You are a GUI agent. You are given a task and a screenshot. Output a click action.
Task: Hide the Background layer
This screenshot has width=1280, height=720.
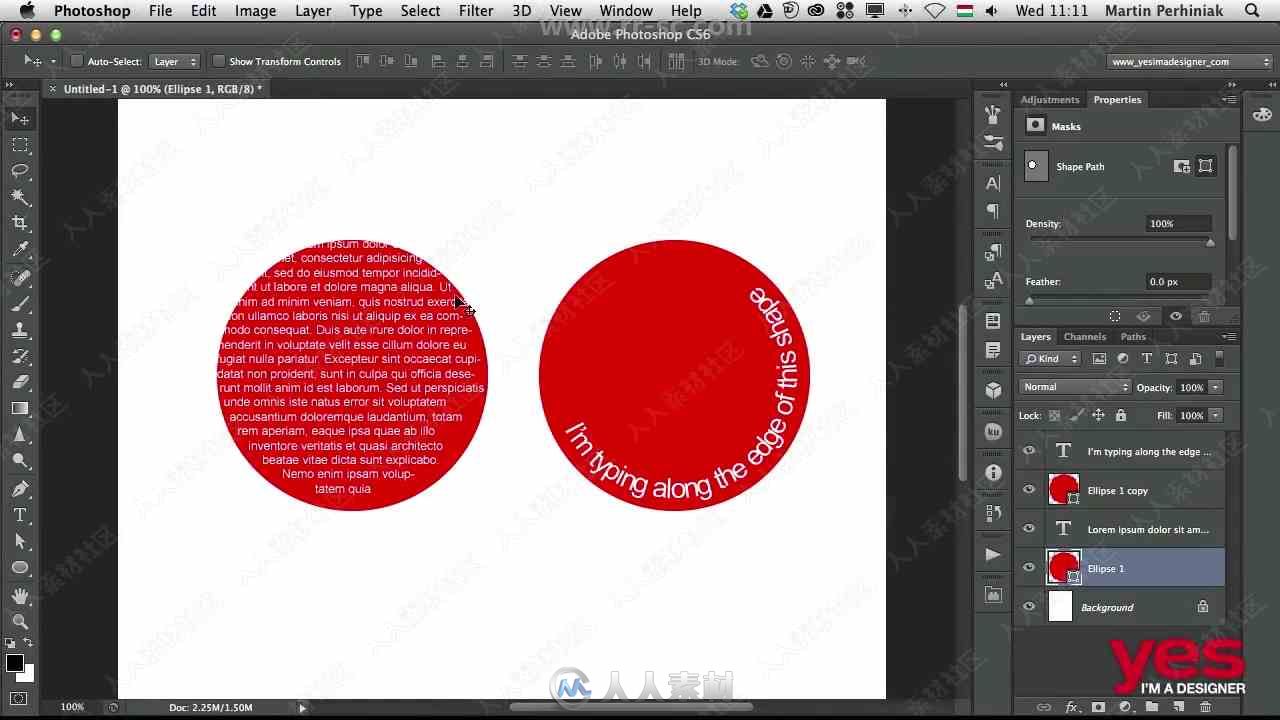pos(1029,607)
